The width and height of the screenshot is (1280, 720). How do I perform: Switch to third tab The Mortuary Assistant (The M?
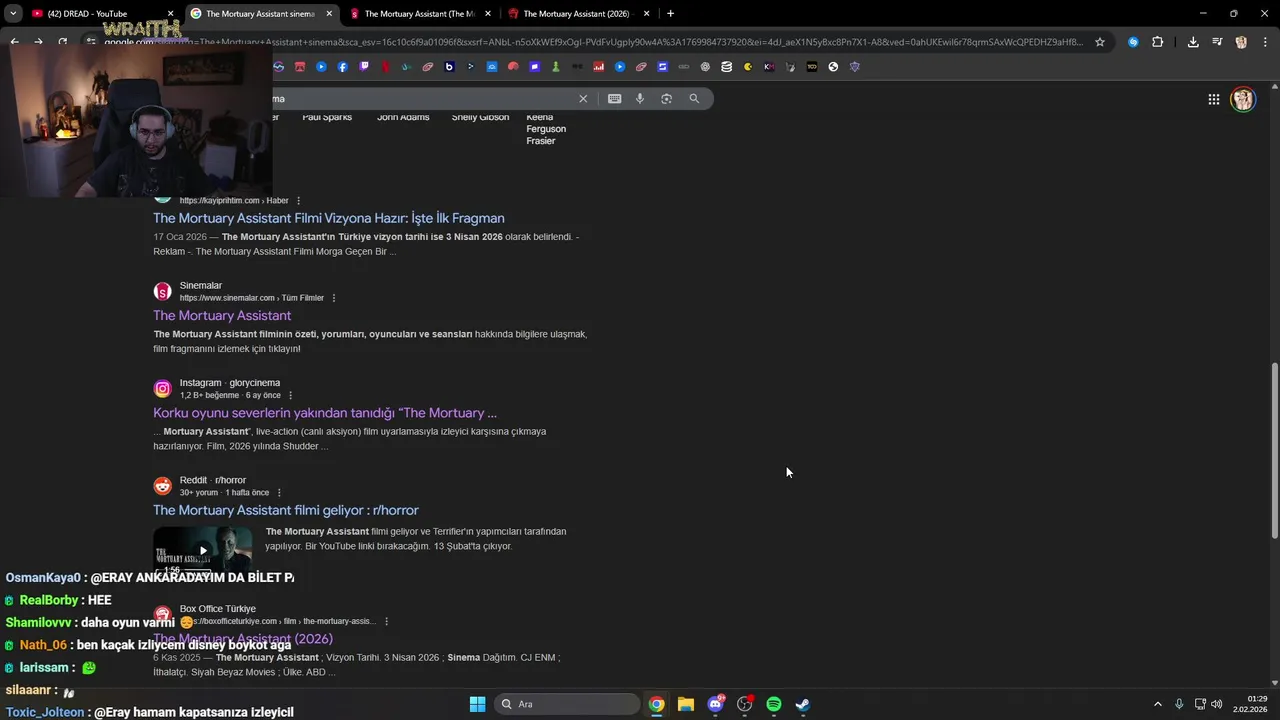(419, 14)
